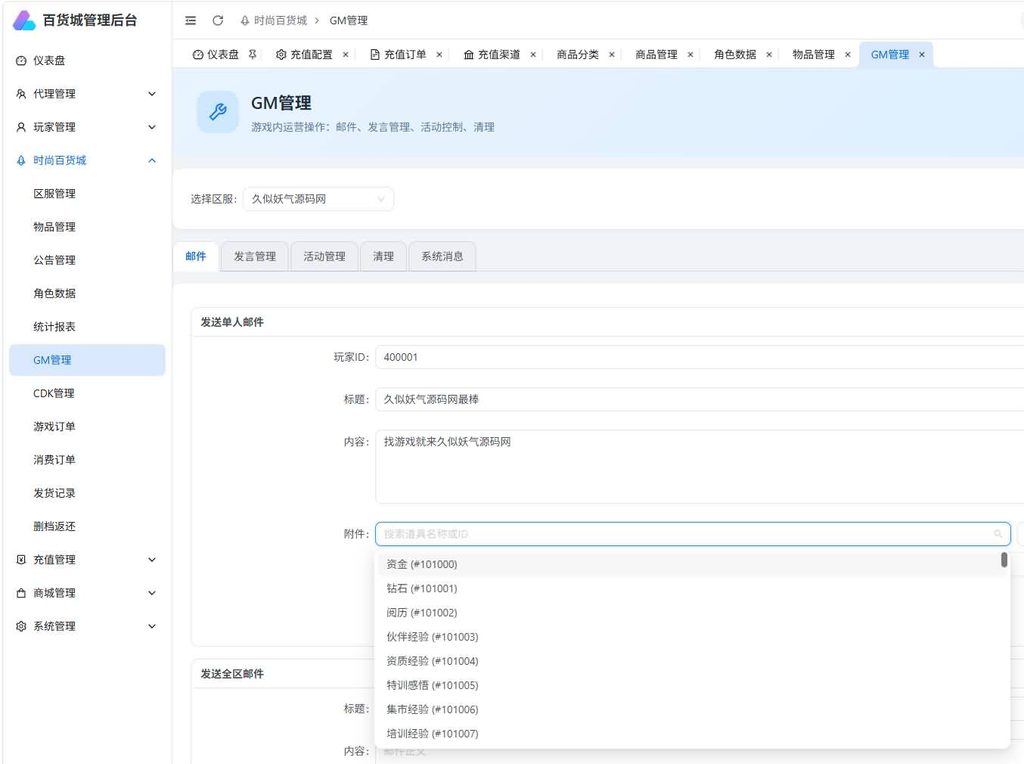This screenshot has width=1024, height=764.
Task: Expand the 代理管理 menu chevron
Action: [152, 94]
